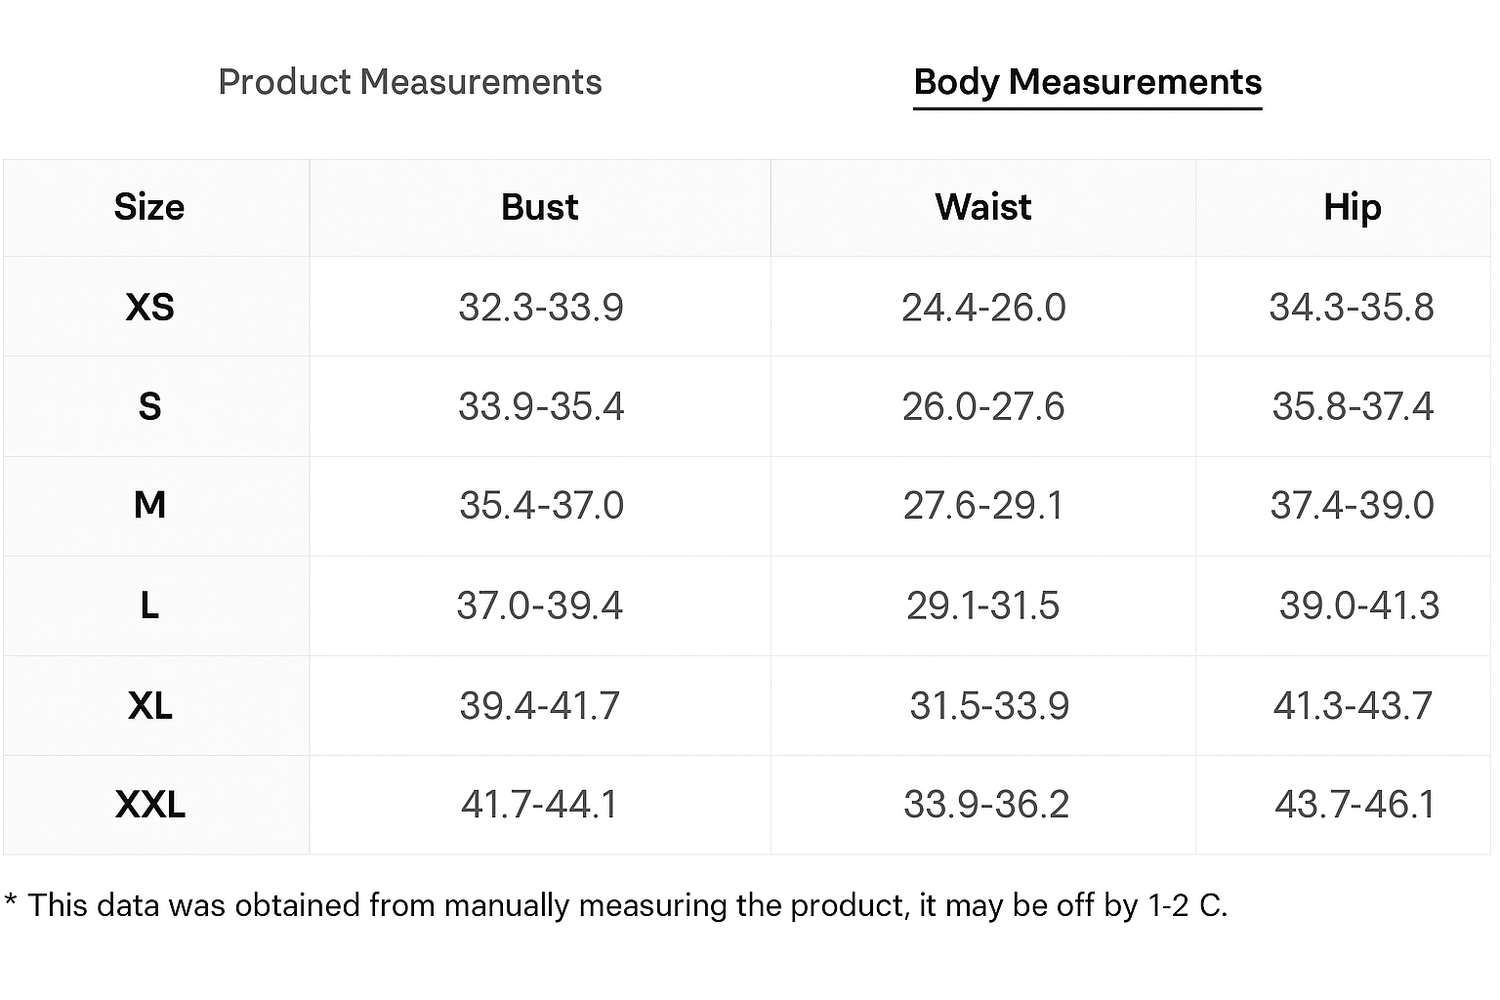The height and width of the screenshot is (1000, 1500).
Task: Select the XS size row label
Action: pyautogui.click(x=150, y=306)
